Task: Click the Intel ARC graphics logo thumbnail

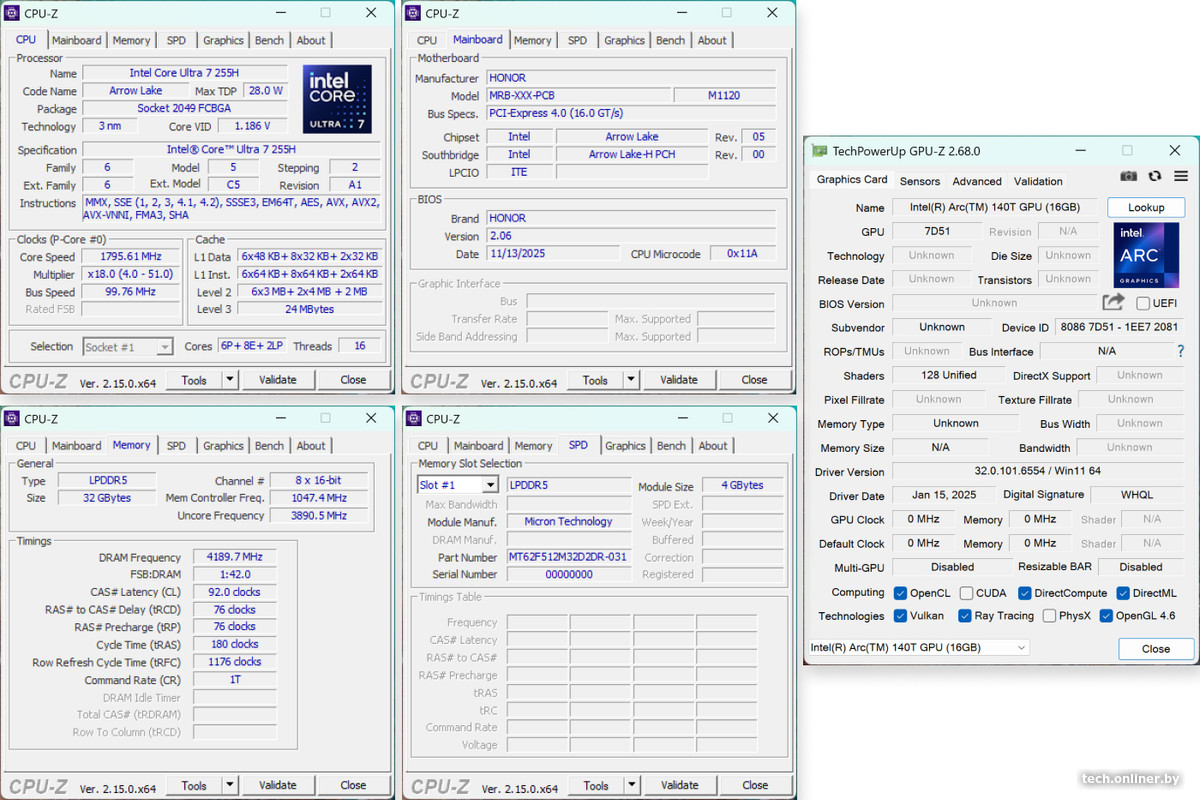Action: [1145, 255]
